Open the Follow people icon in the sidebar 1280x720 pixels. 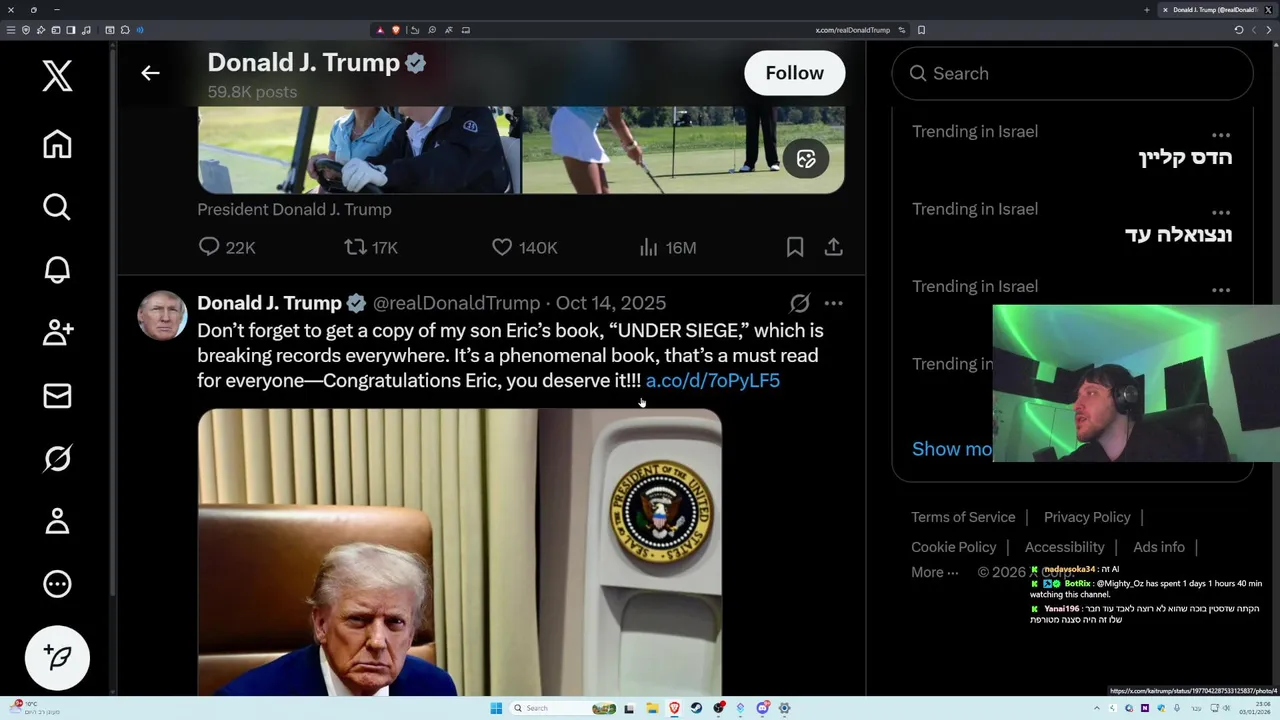click(x=57, y=332)
